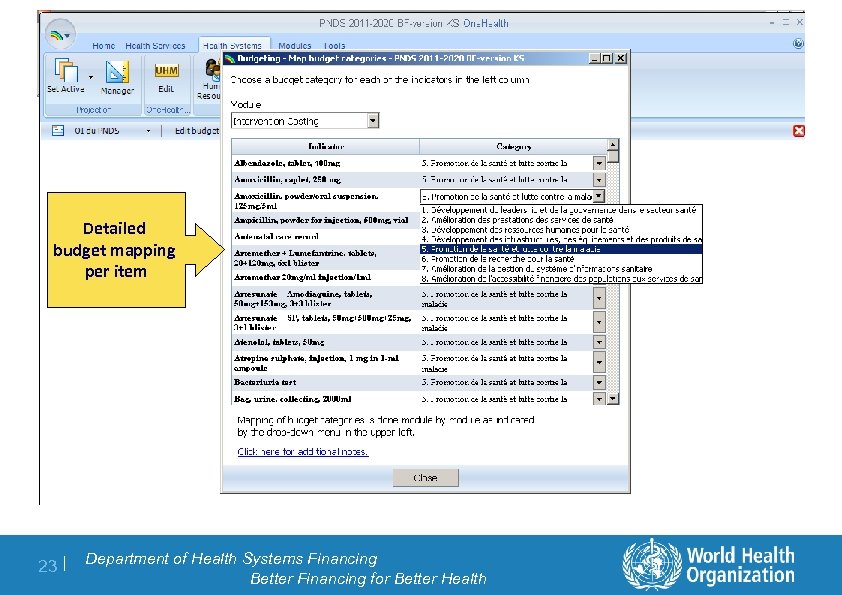Viewport: 842px width, 595px height.
Task: Open category dropdown for Bag, urine, collecting
Action: pos(601,398)
